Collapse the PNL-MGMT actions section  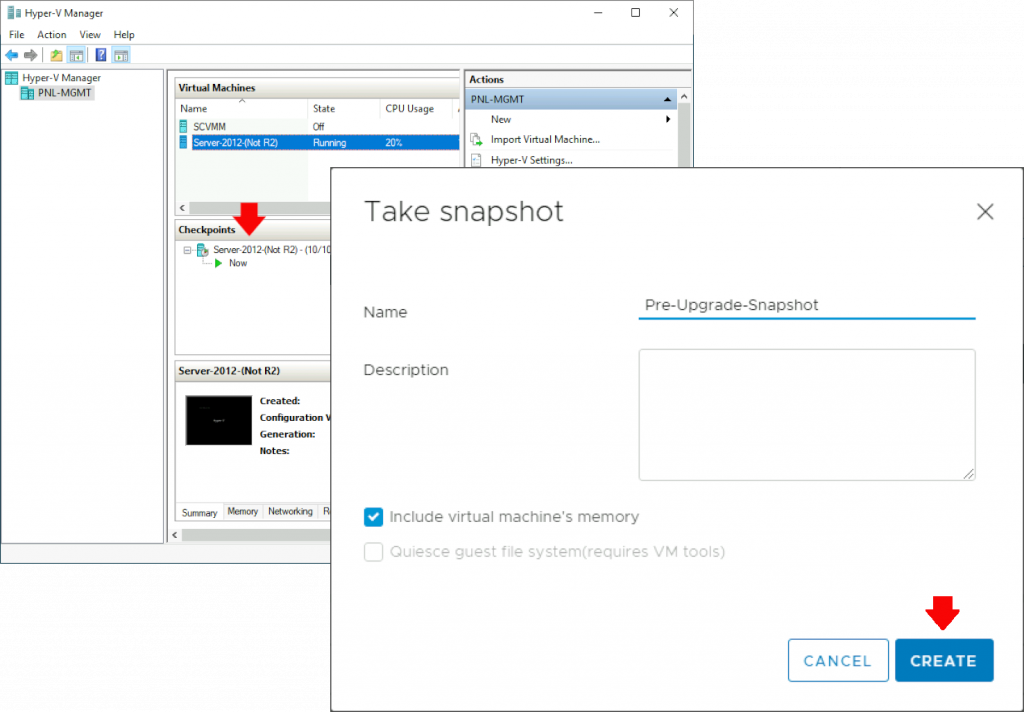668,99
